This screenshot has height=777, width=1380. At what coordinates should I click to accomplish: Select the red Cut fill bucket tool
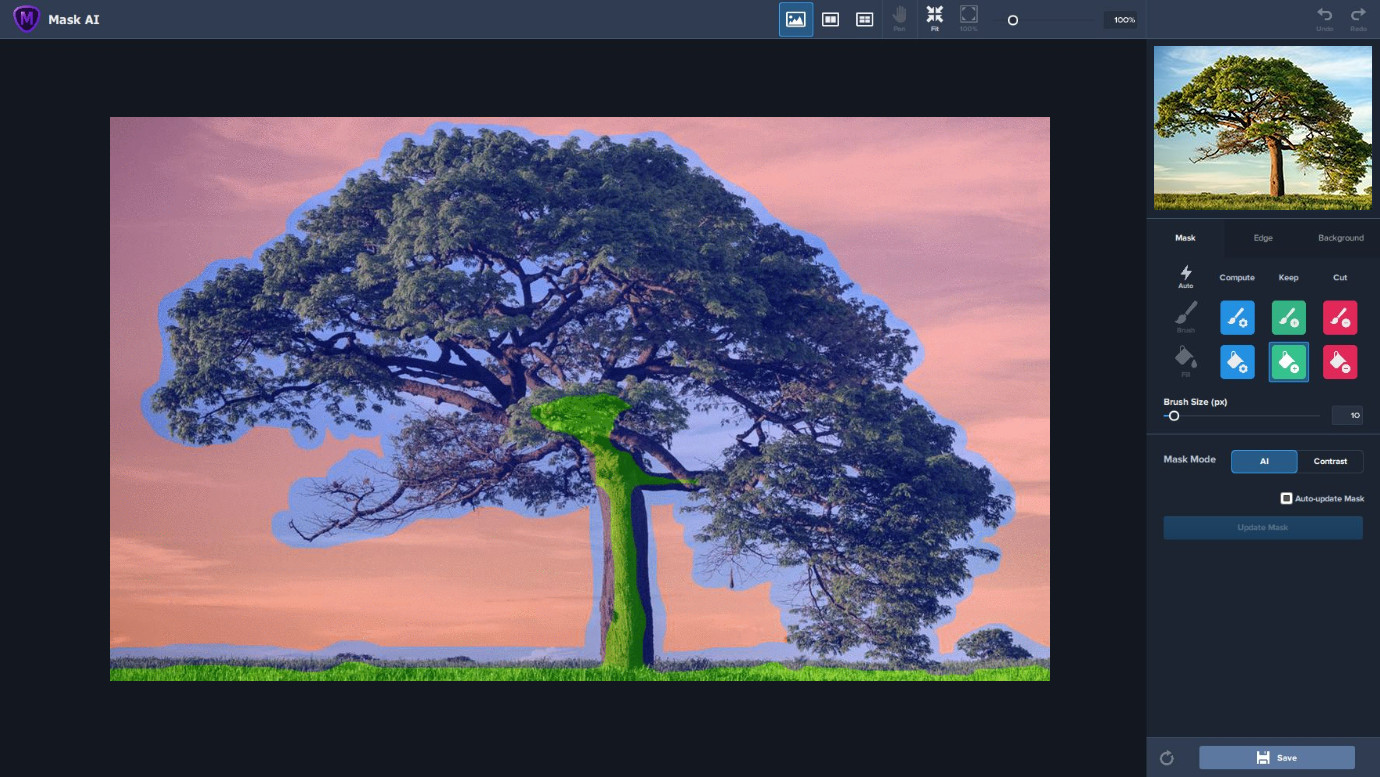click(1340, 362)
